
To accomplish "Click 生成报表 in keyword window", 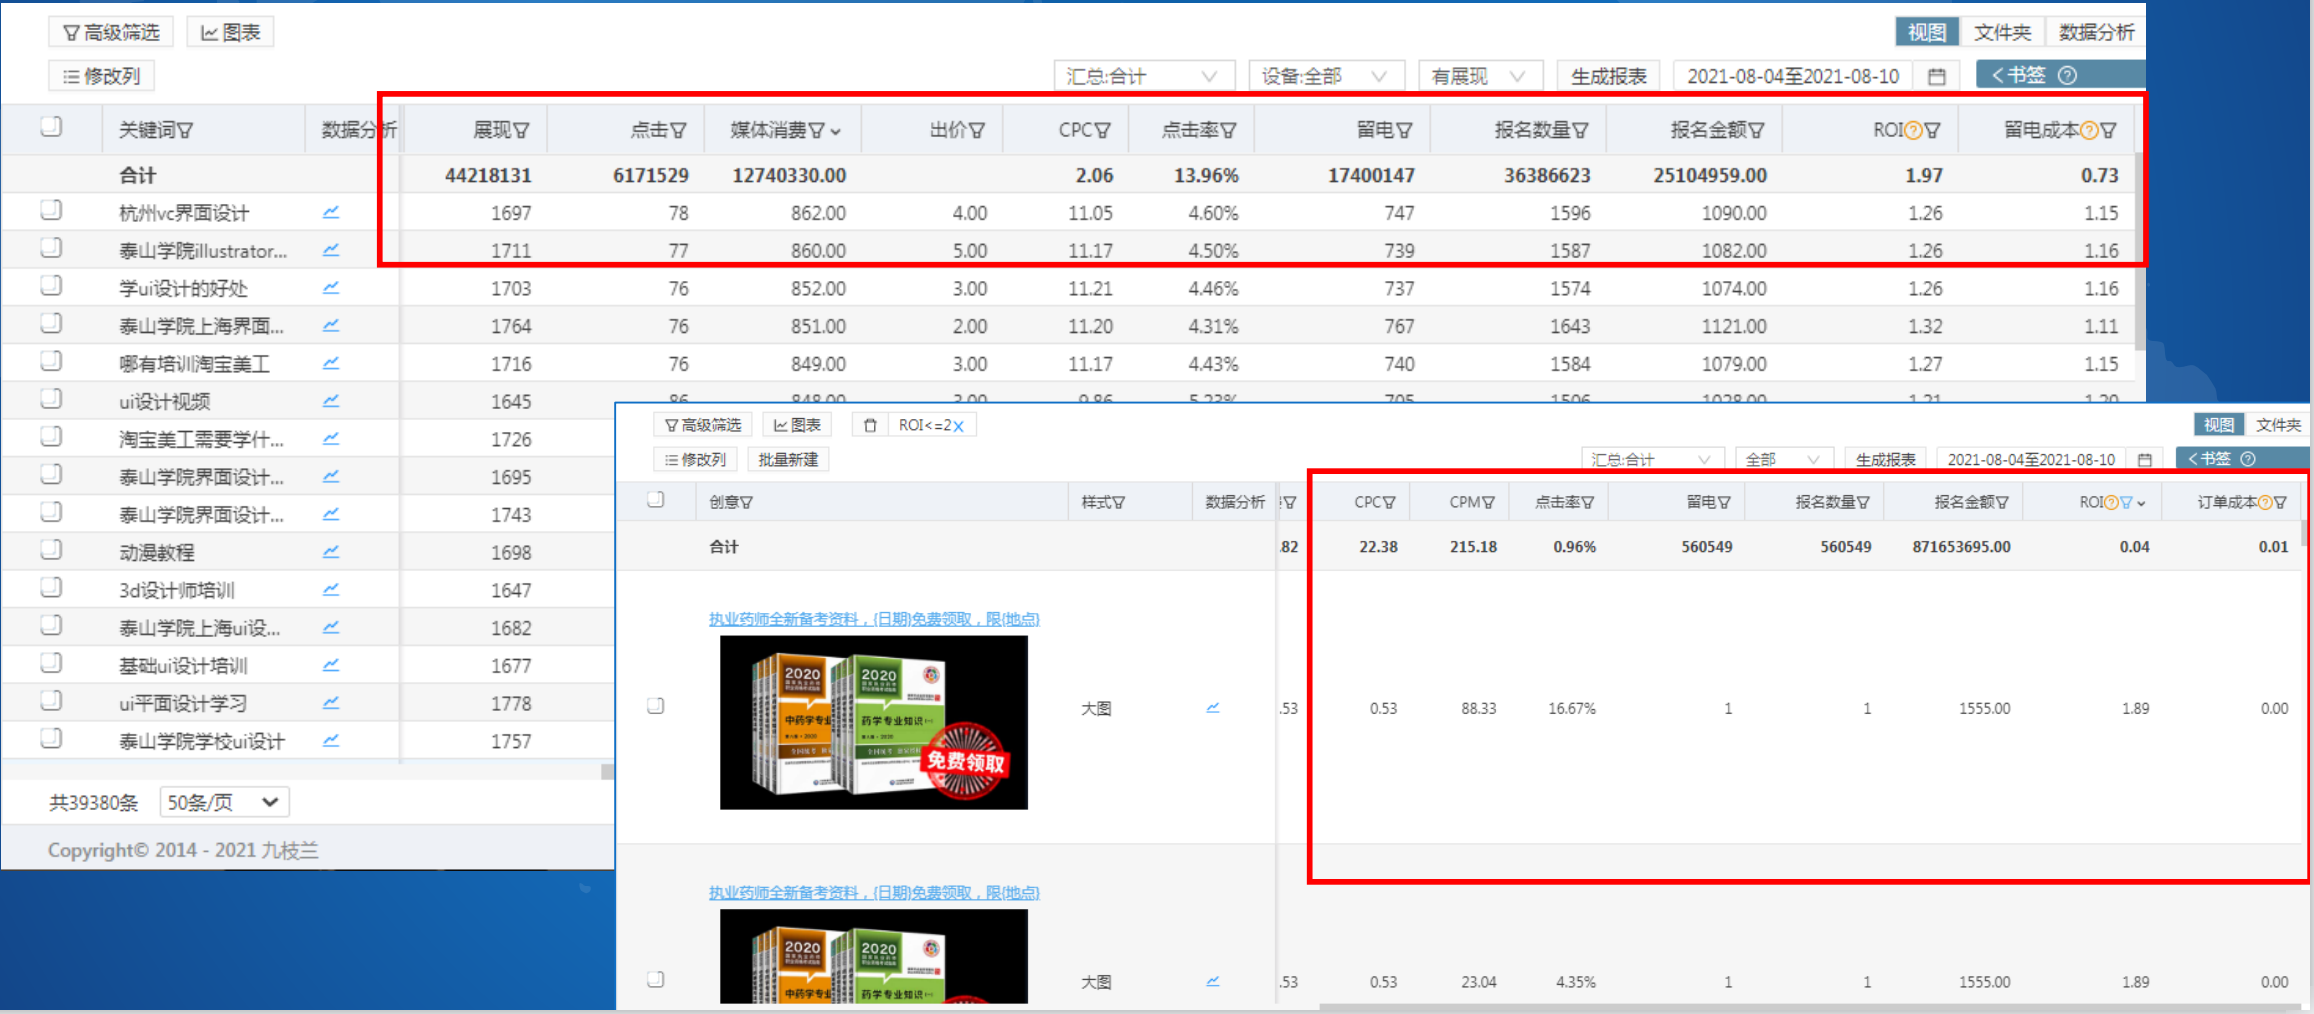I will pyautogui.click(x=1608, y=76).
